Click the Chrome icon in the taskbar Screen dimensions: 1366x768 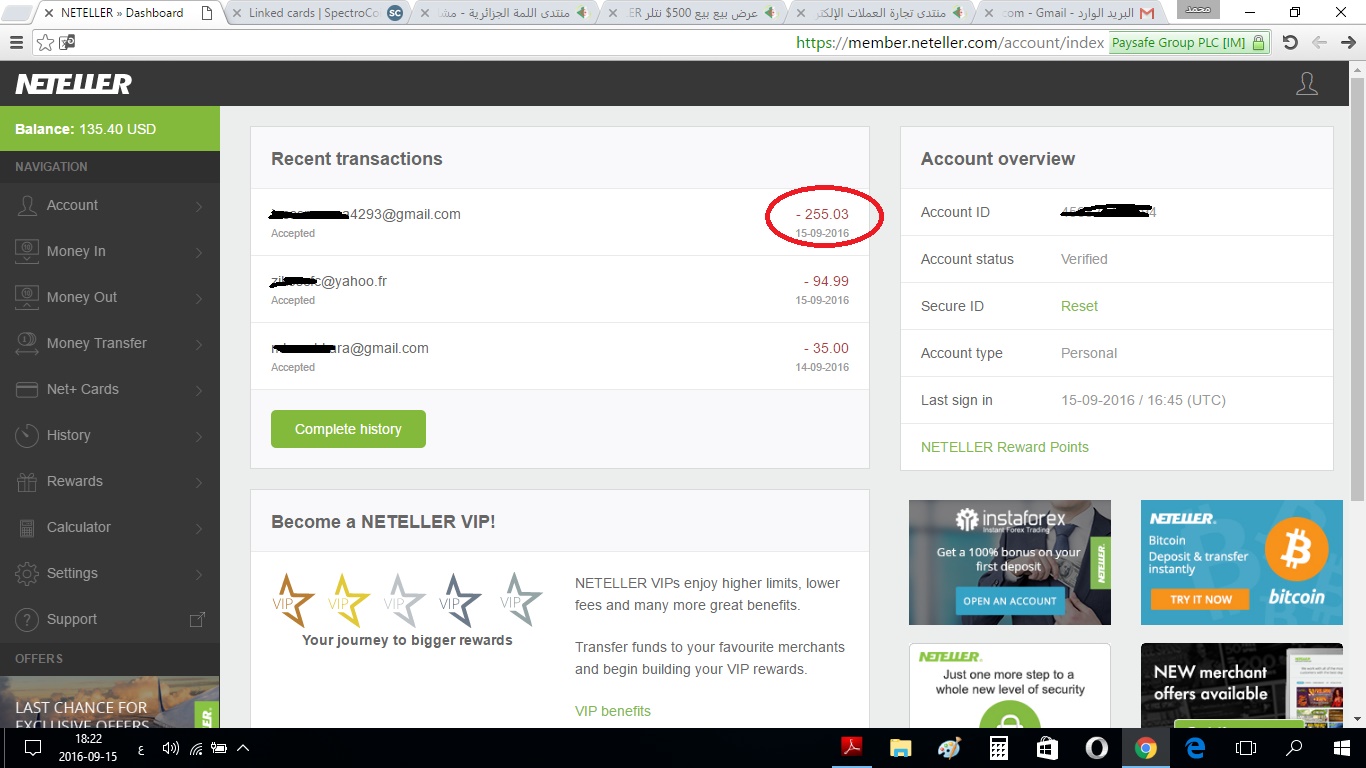coord(1146,748)
